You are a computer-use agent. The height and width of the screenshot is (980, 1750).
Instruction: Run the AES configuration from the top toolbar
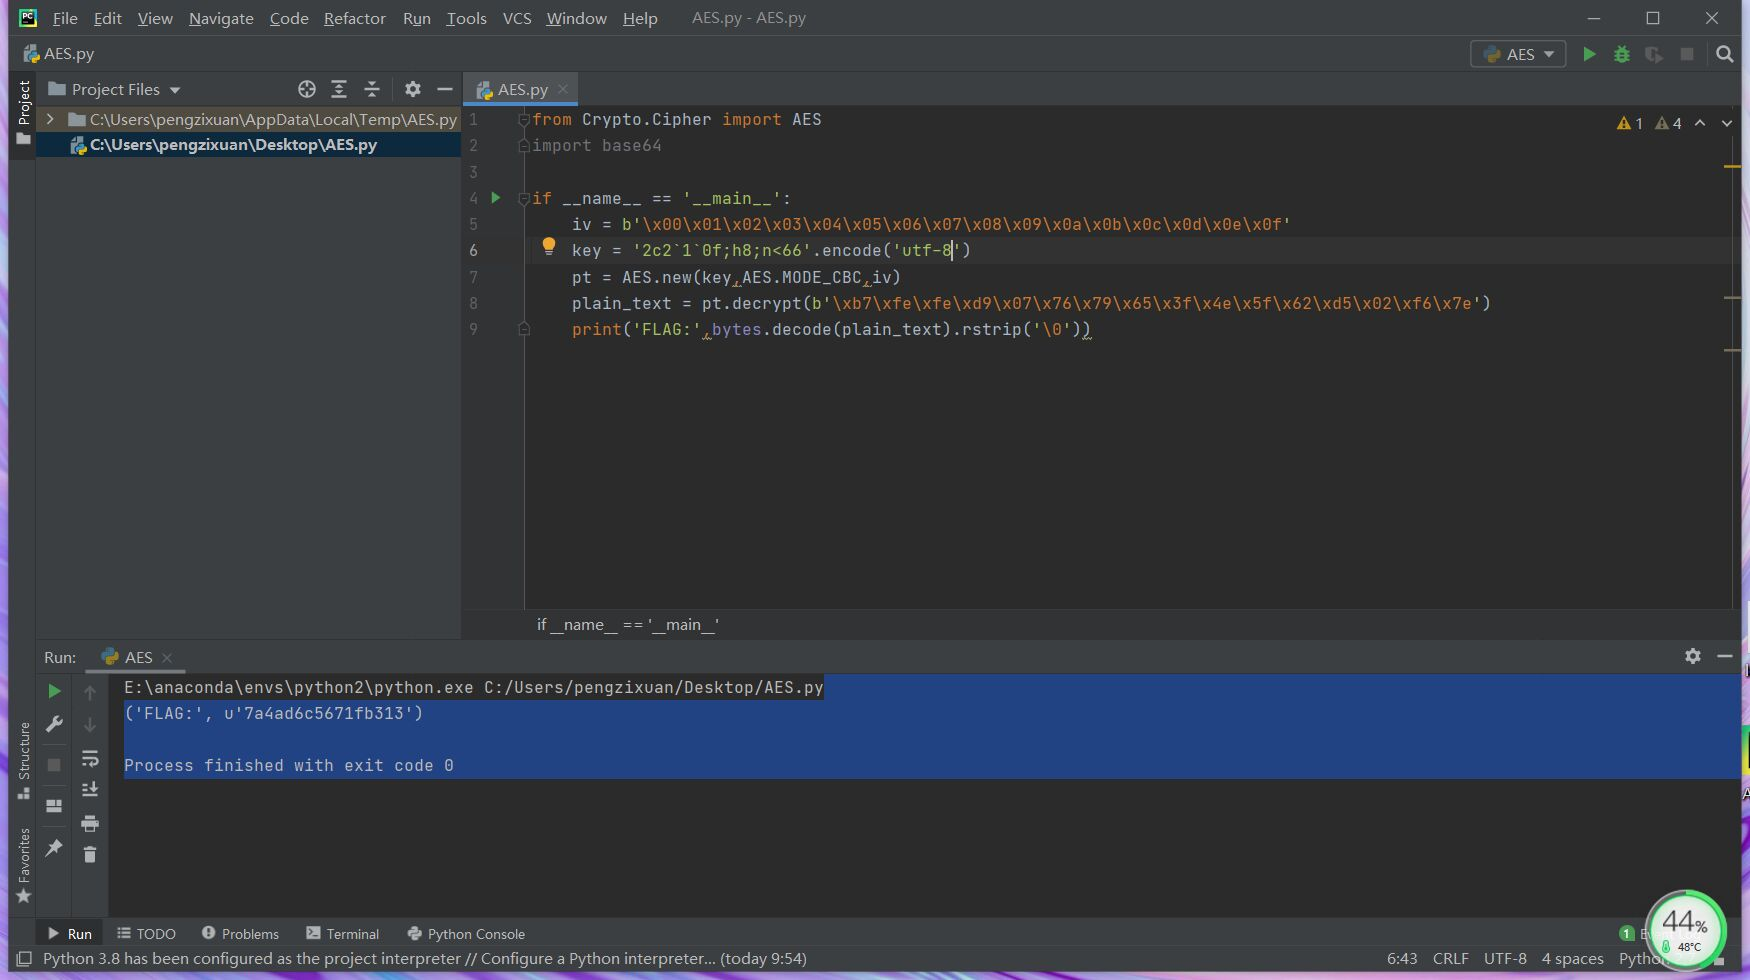click(1589, 54)
